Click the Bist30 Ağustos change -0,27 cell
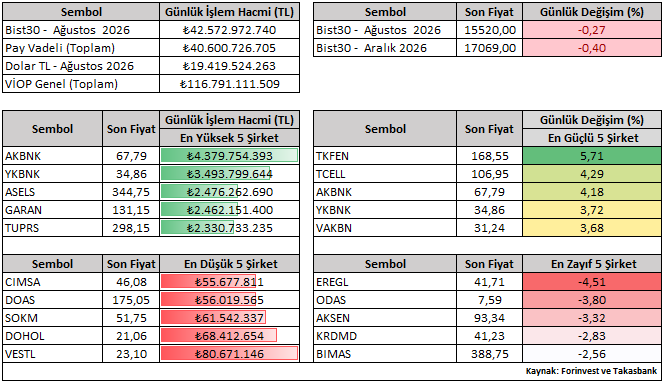This screenshot has width=665, height=383. click(x=592, y=30)
